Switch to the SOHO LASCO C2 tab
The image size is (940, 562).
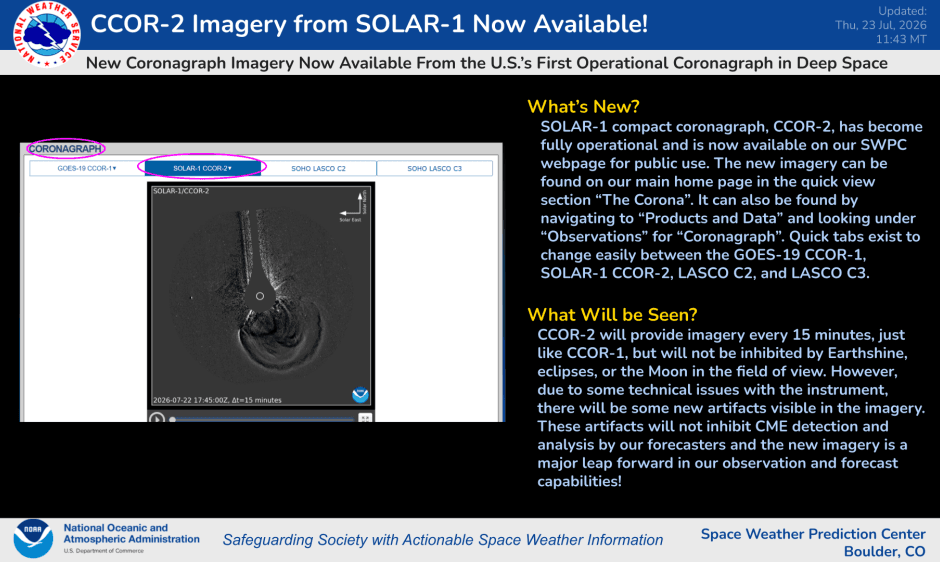[318, 169]
